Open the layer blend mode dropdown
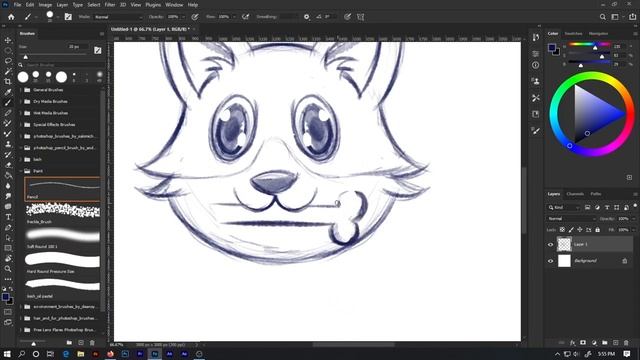Image resolution: width=640 pixels, height=360 pixels. [571, 219]
